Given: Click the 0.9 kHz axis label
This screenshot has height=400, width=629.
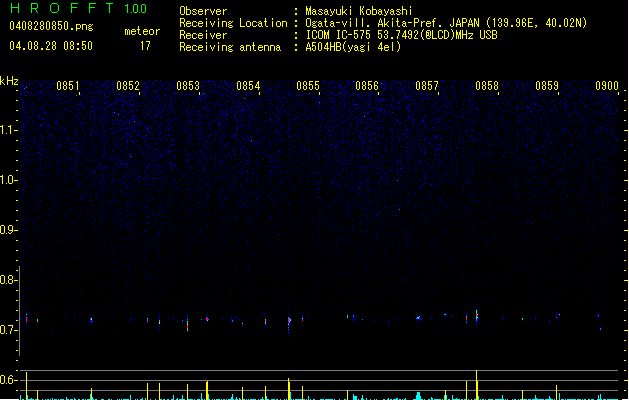Looking at the screenshot, I should click(8, 230).
